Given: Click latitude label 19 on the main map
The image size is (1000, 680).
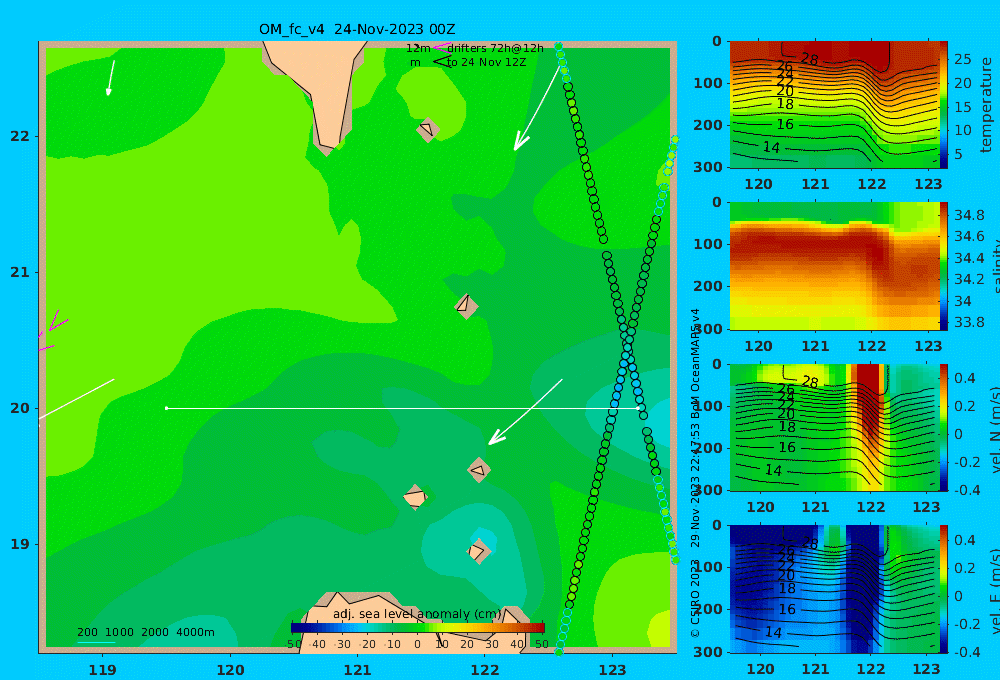Looking at the screenshot, I should [x=20, y=544].
